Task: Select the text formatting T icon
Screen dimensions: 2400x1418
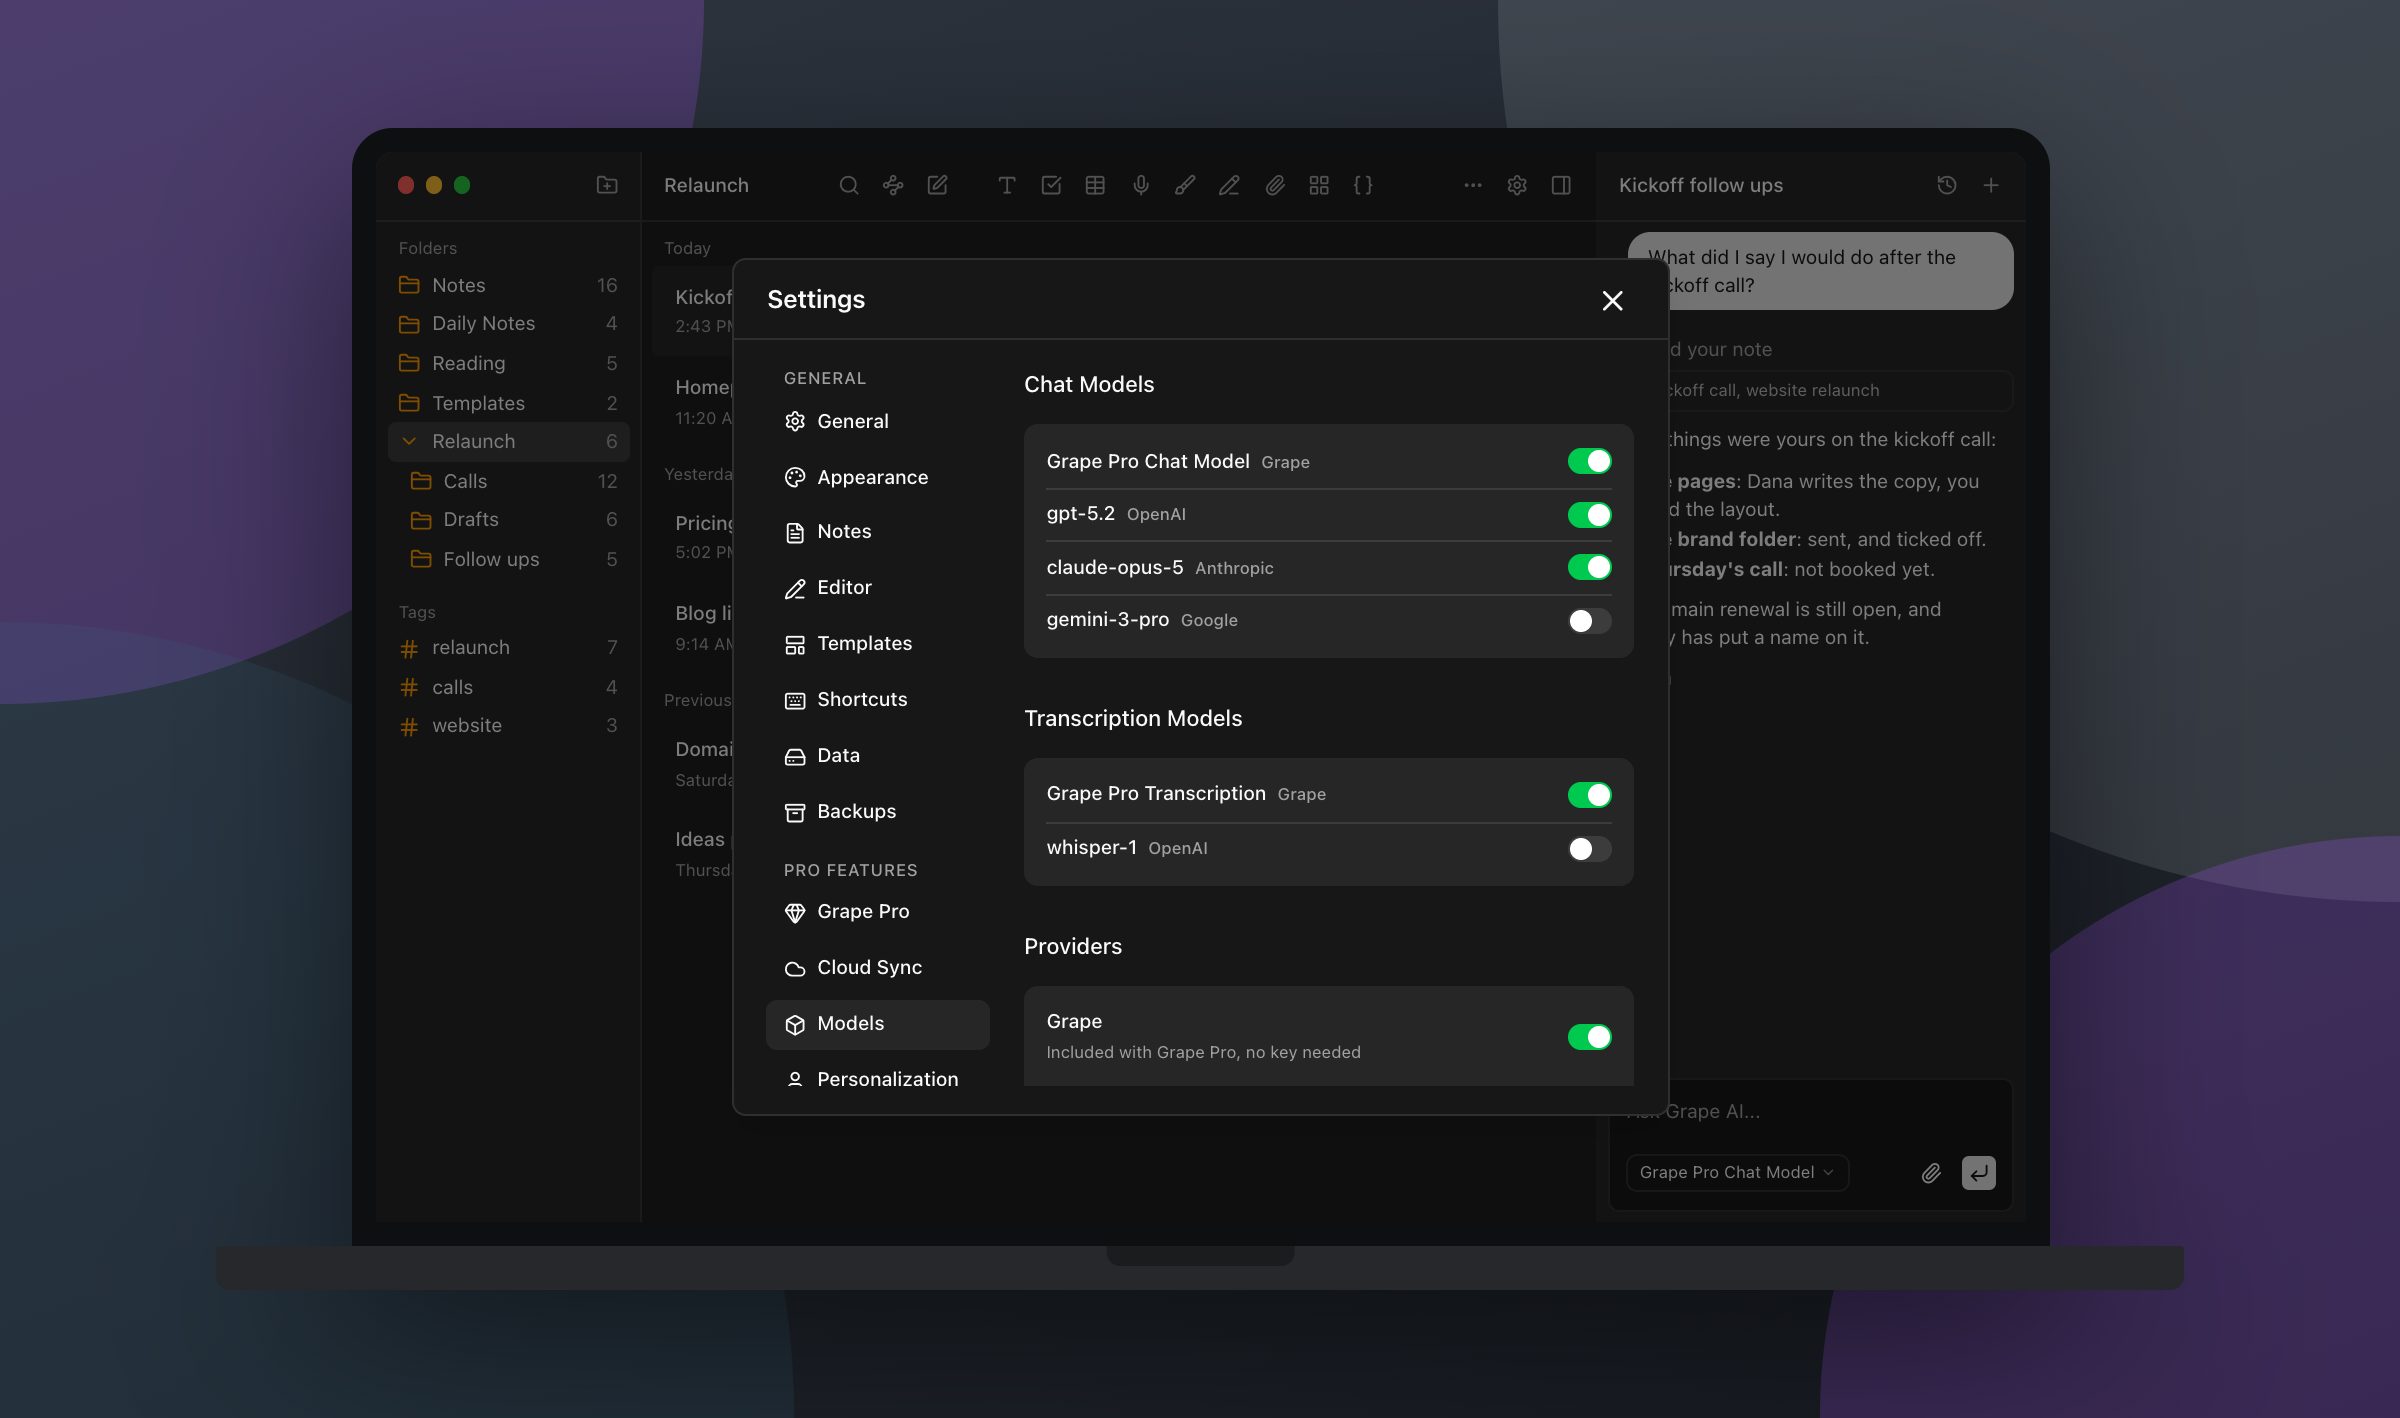Action: coord(1007,185)
